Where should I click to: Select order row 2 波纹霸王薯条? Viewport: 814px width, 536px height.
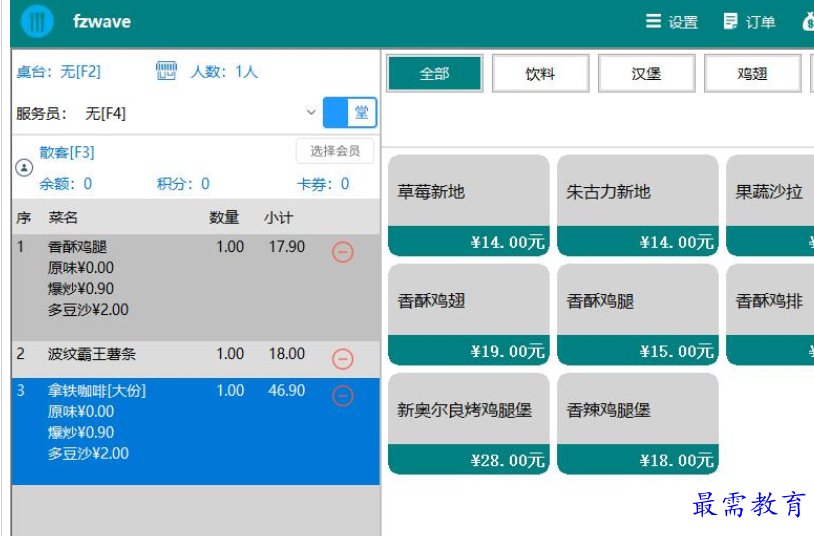click(x=196, y=359)
